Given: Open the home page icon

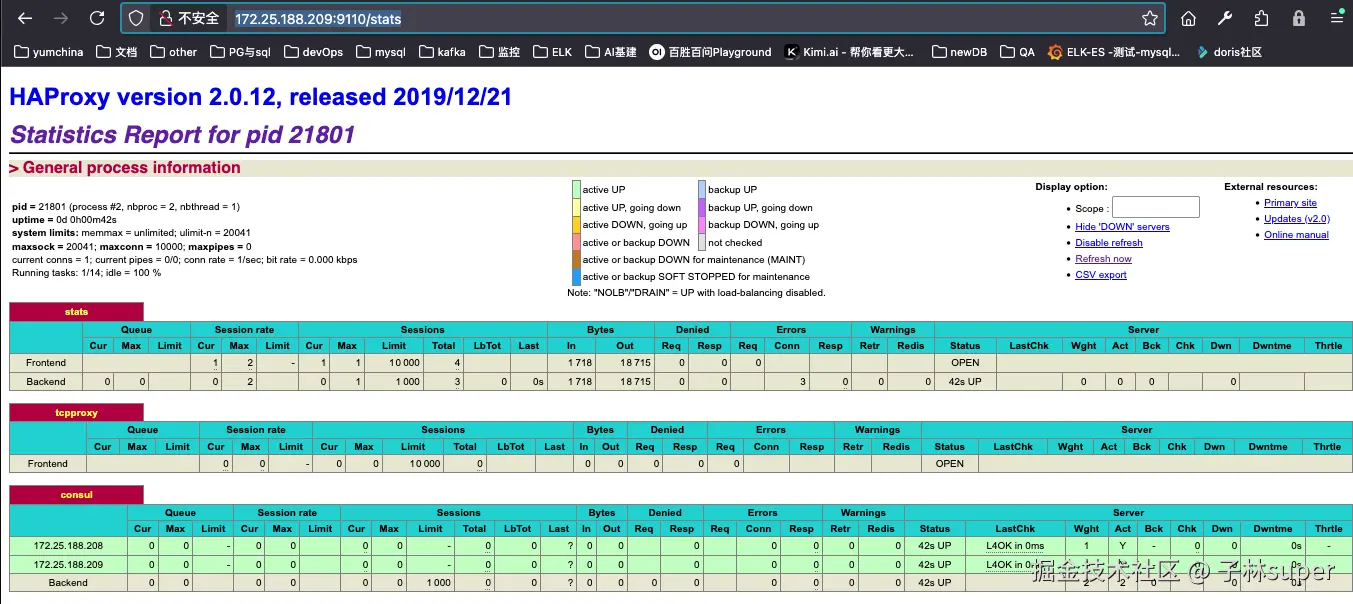Looking at the screenshot, I should 1188,18.
